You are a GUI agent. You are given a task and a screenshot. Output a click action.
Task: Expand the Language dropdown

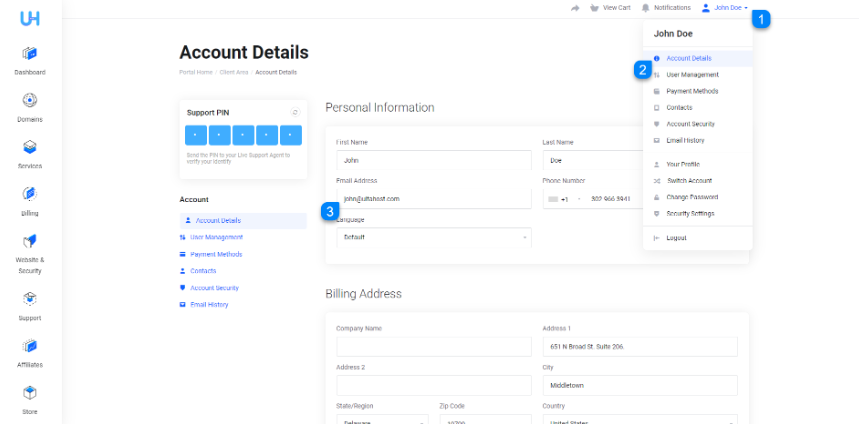point(434,238)
